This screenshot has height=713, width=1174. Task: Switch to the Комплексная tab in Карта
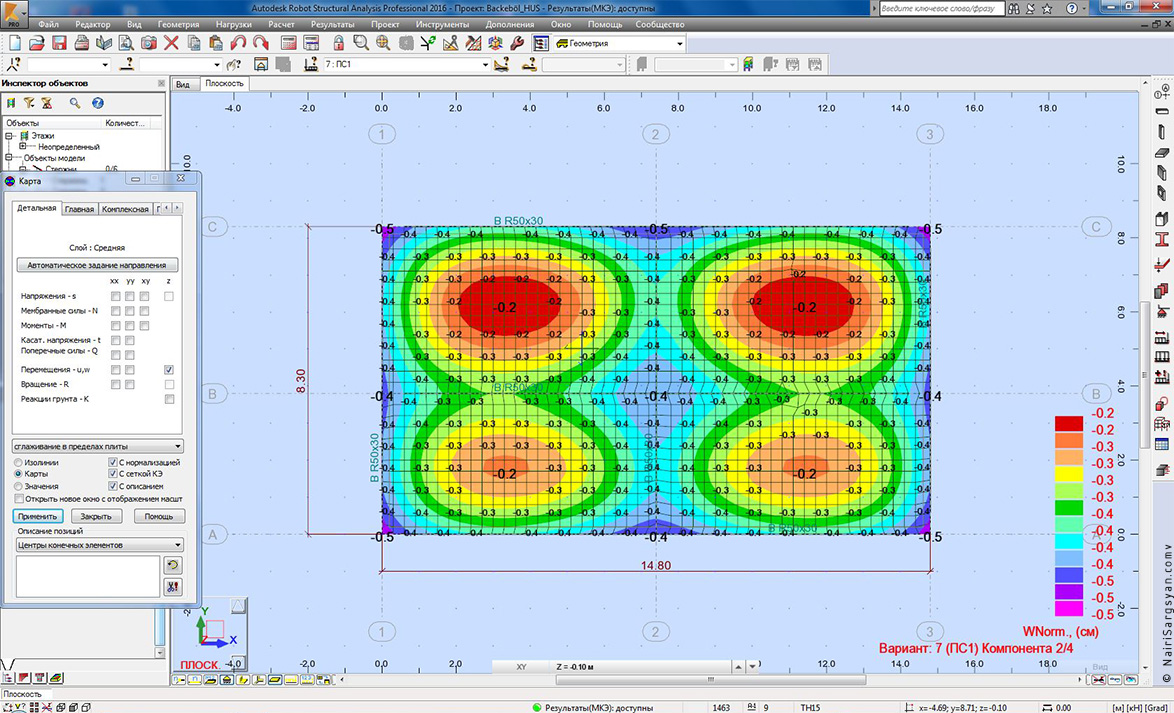click(125, 209)
